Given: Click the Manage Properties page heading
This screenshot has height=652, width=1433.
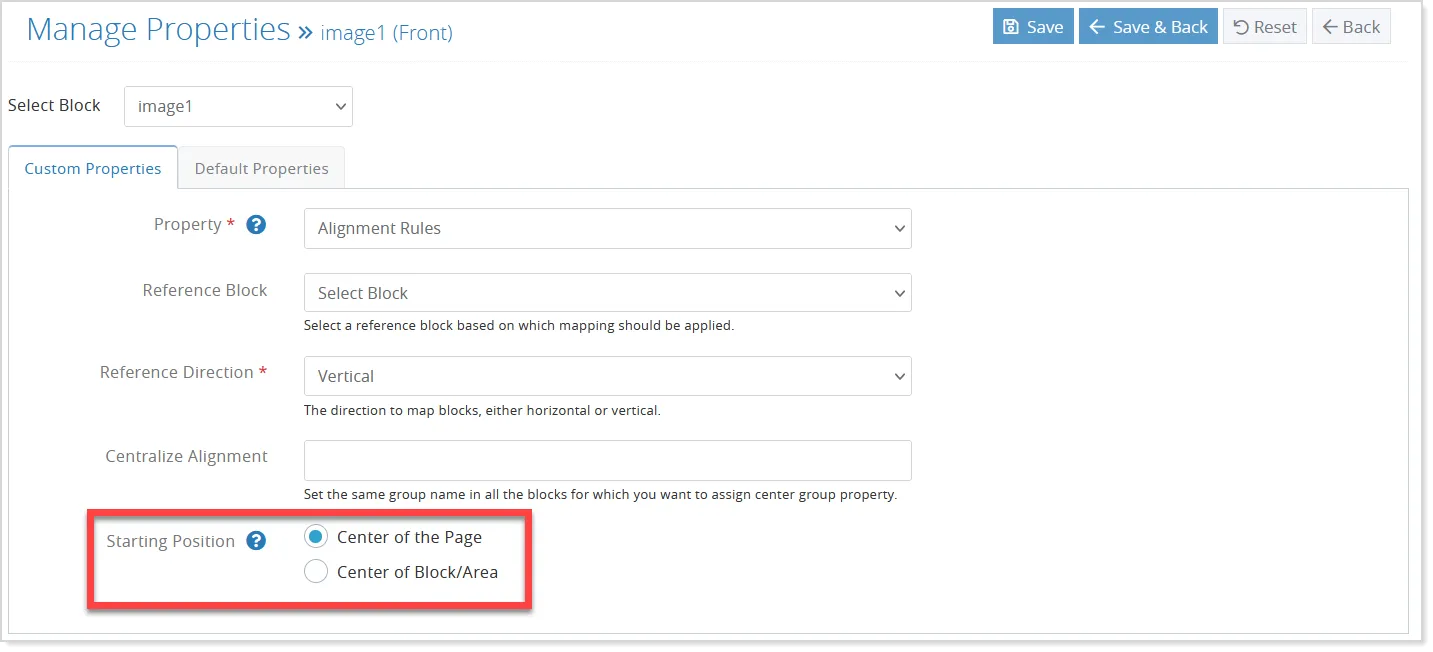Looking at the screenshot, I should click(158, 29).
